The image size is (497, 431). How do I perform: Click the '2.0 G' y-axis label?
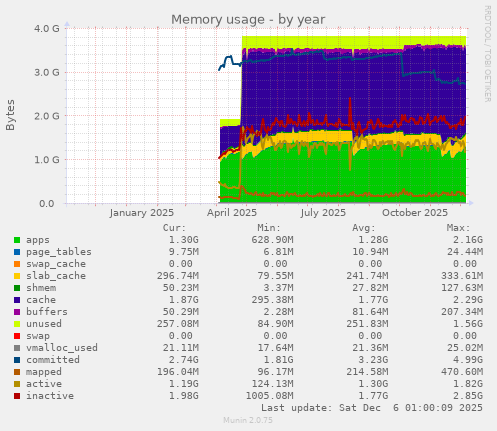pos(47,116)
